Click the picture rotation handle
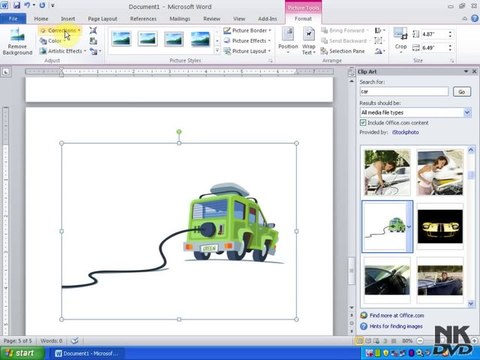Viewport: 480px width, 360px height. (x=179, y=132)
